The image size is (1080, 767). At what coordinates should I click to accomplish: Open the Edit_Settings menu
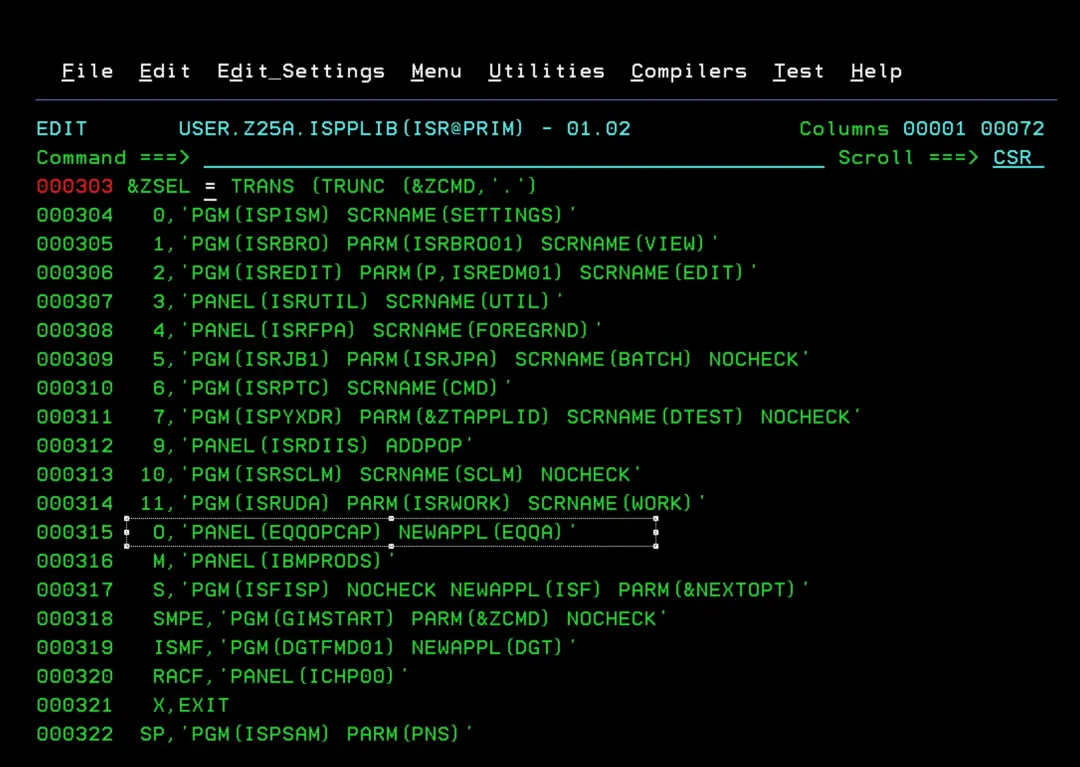click(301, 72)
